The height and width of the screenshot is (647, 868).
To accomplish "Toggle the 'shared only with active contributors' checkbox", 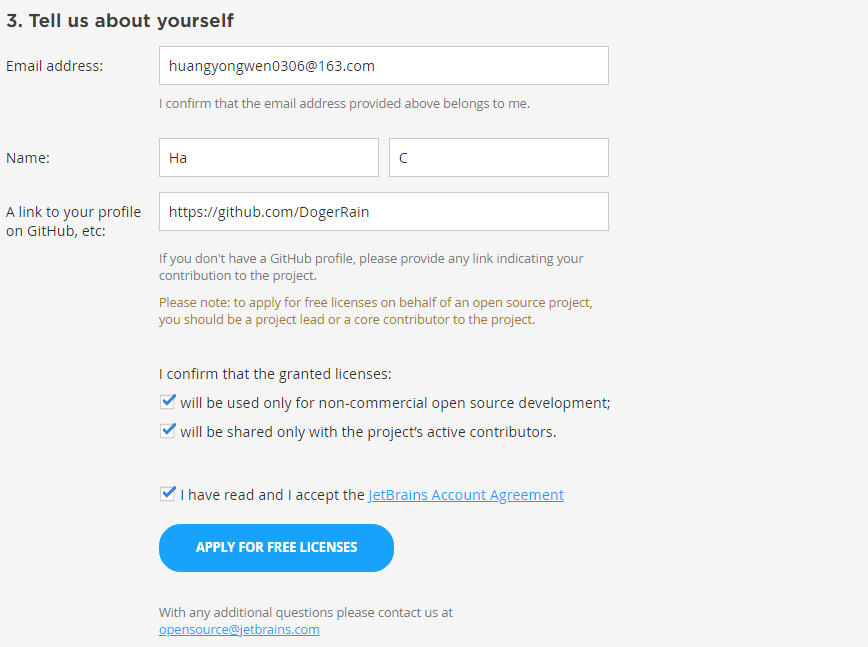I will click(x=168, y=431).
